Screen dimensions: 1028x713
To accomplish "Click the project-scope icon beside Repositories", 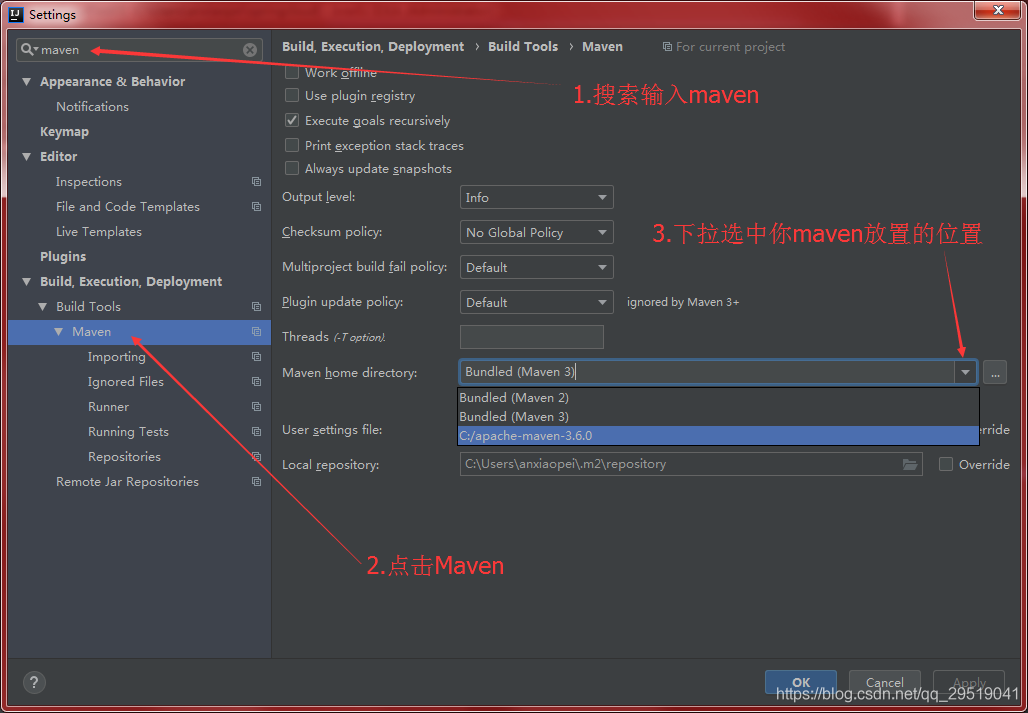I will coord(256,457).
